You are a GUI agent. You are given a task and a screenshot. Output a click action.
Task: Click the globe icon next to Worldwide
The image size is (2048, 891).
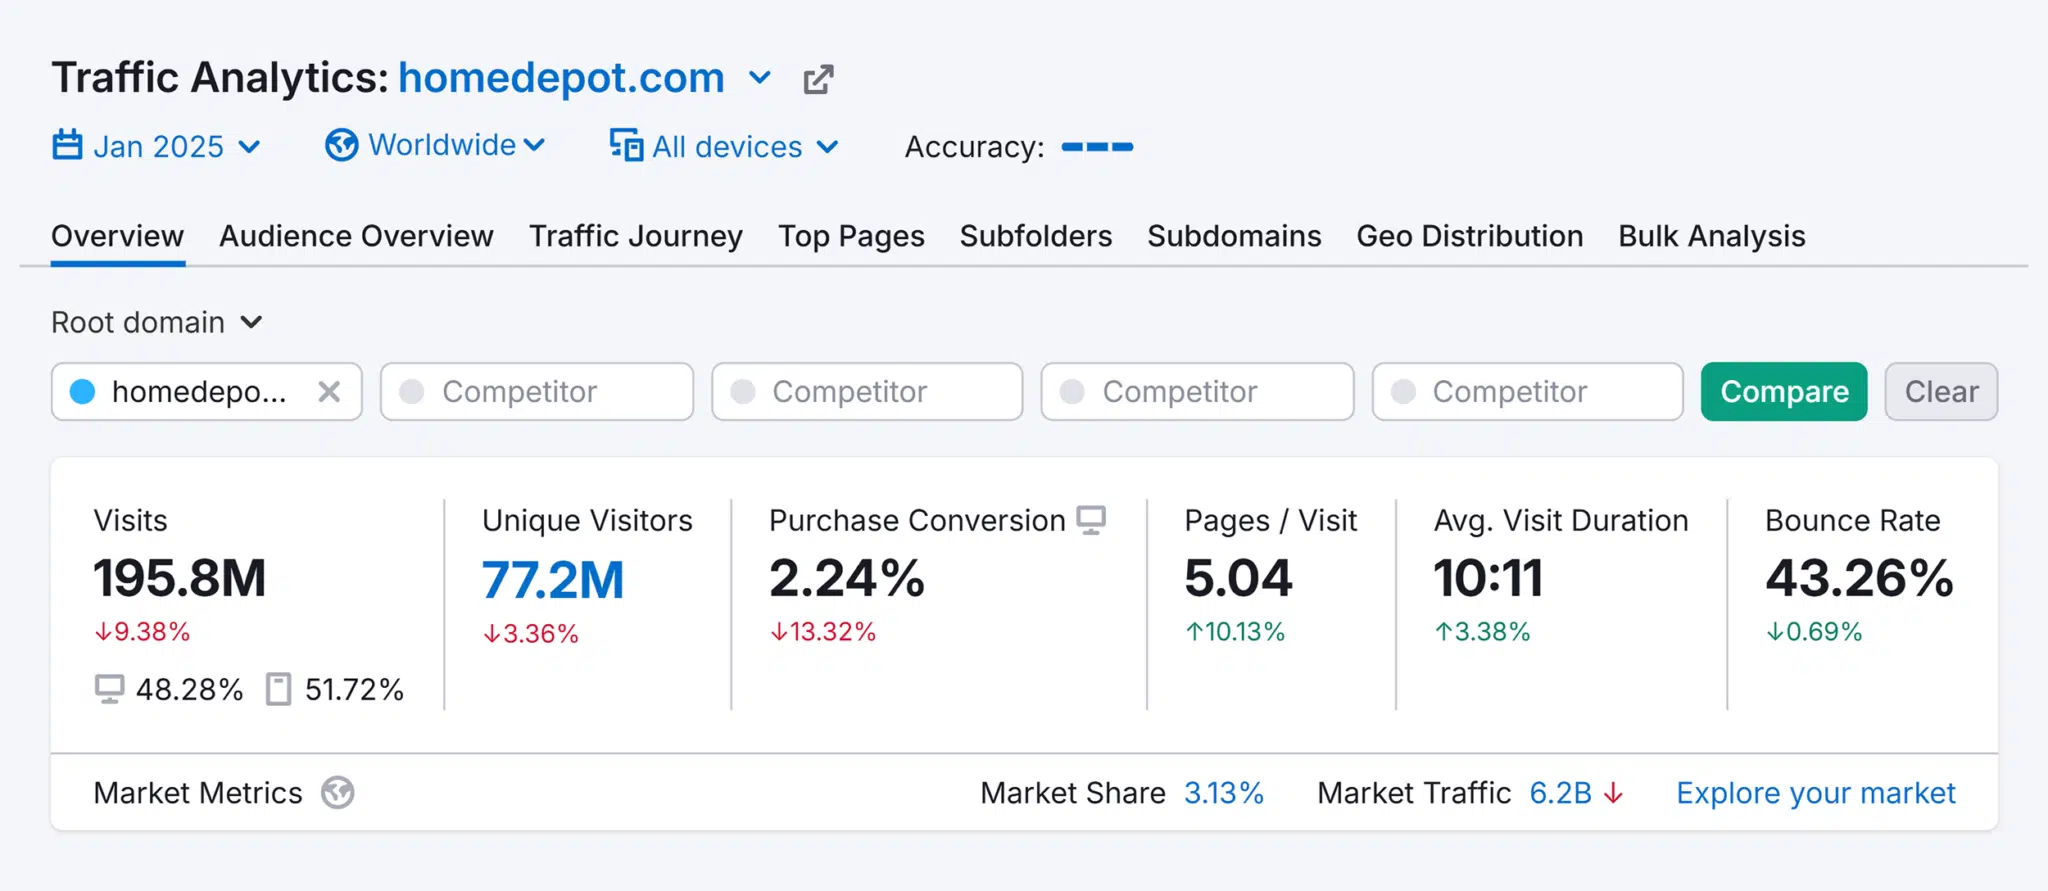point(341,145)
